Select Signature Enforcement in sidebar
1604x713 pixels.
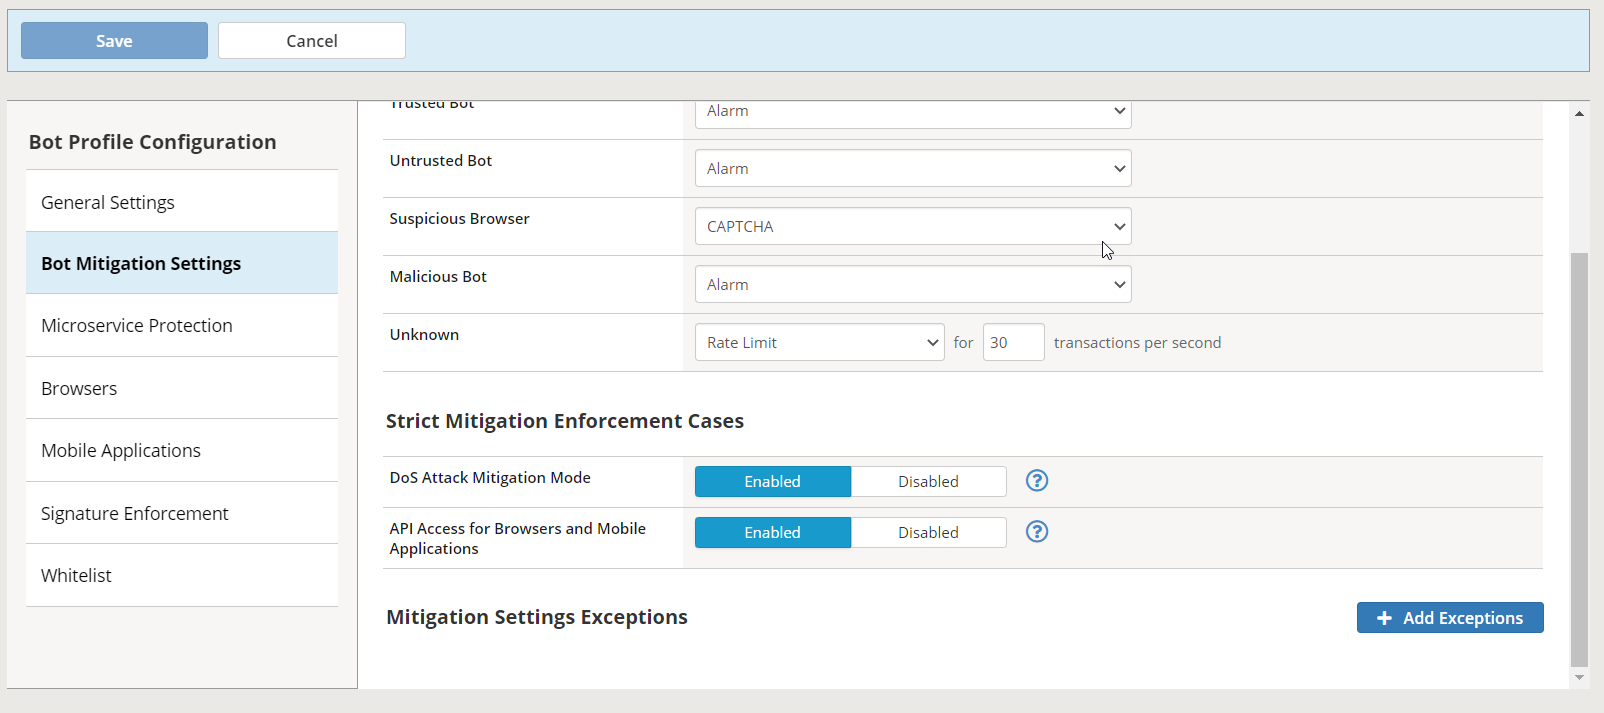[x=182, y=514]
